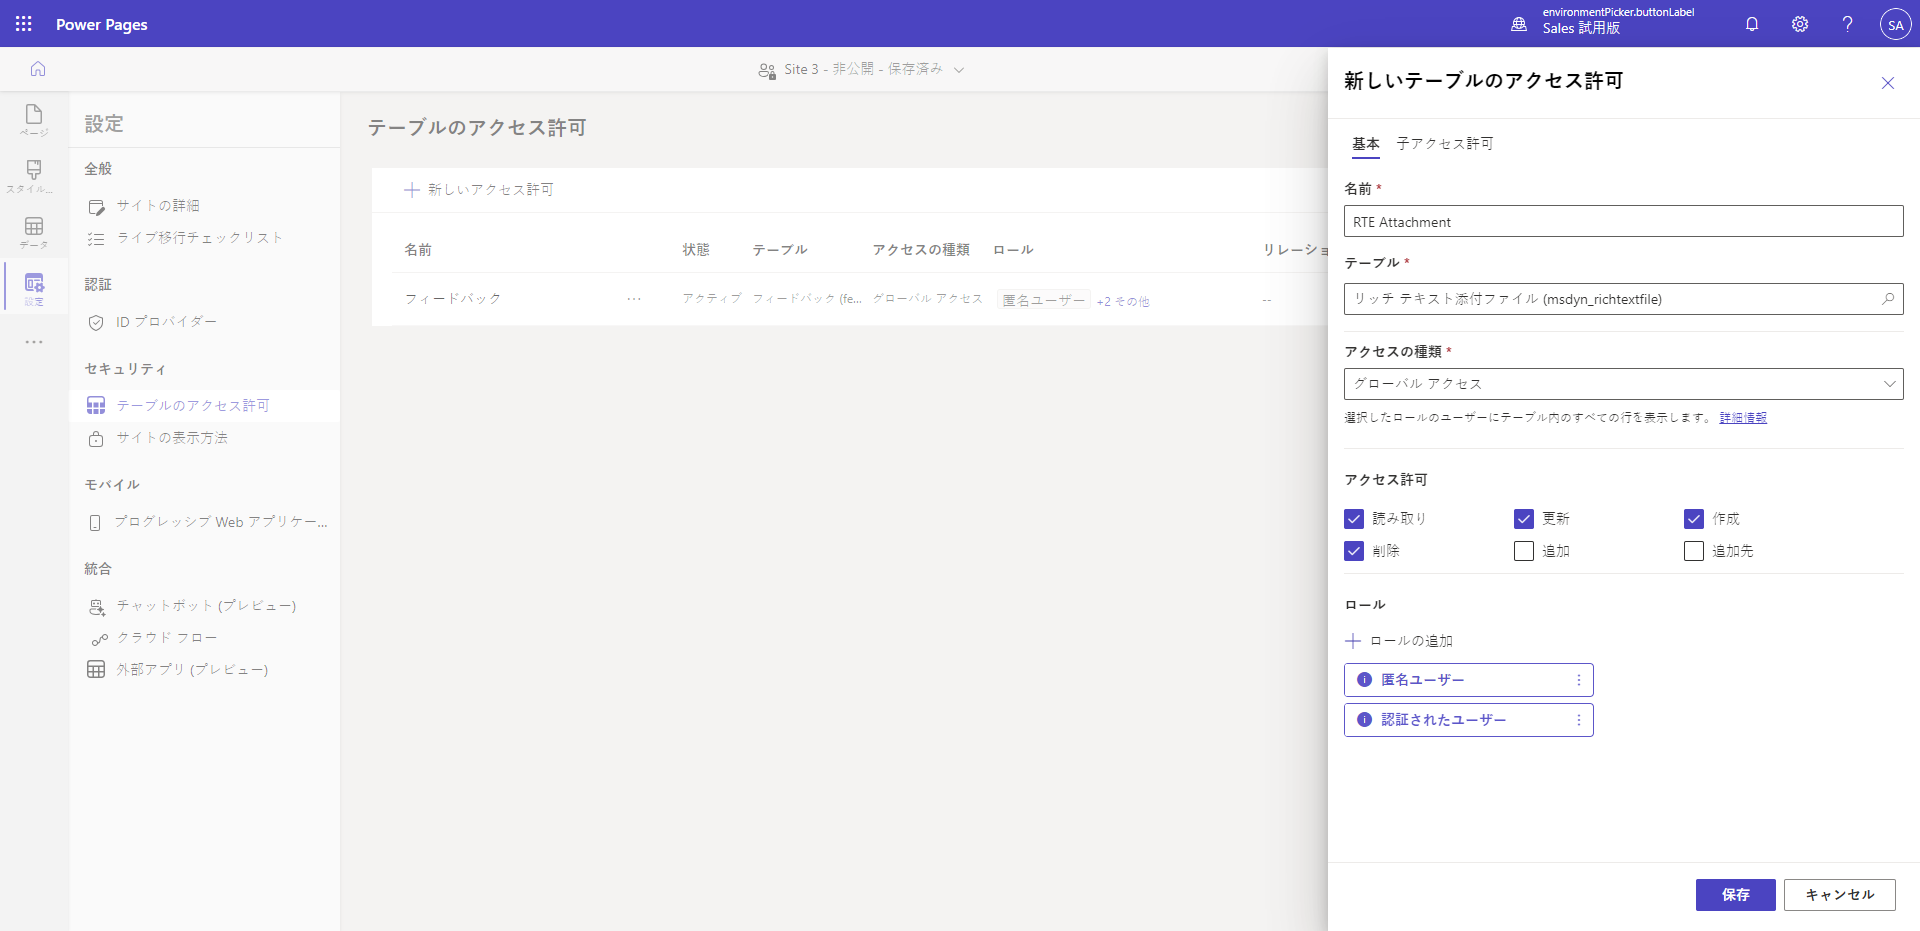Image resolution: width=1920 pixels, height=931 pixels.
Task: Switch to the 基本 tab
Action: pos(1366,144)
